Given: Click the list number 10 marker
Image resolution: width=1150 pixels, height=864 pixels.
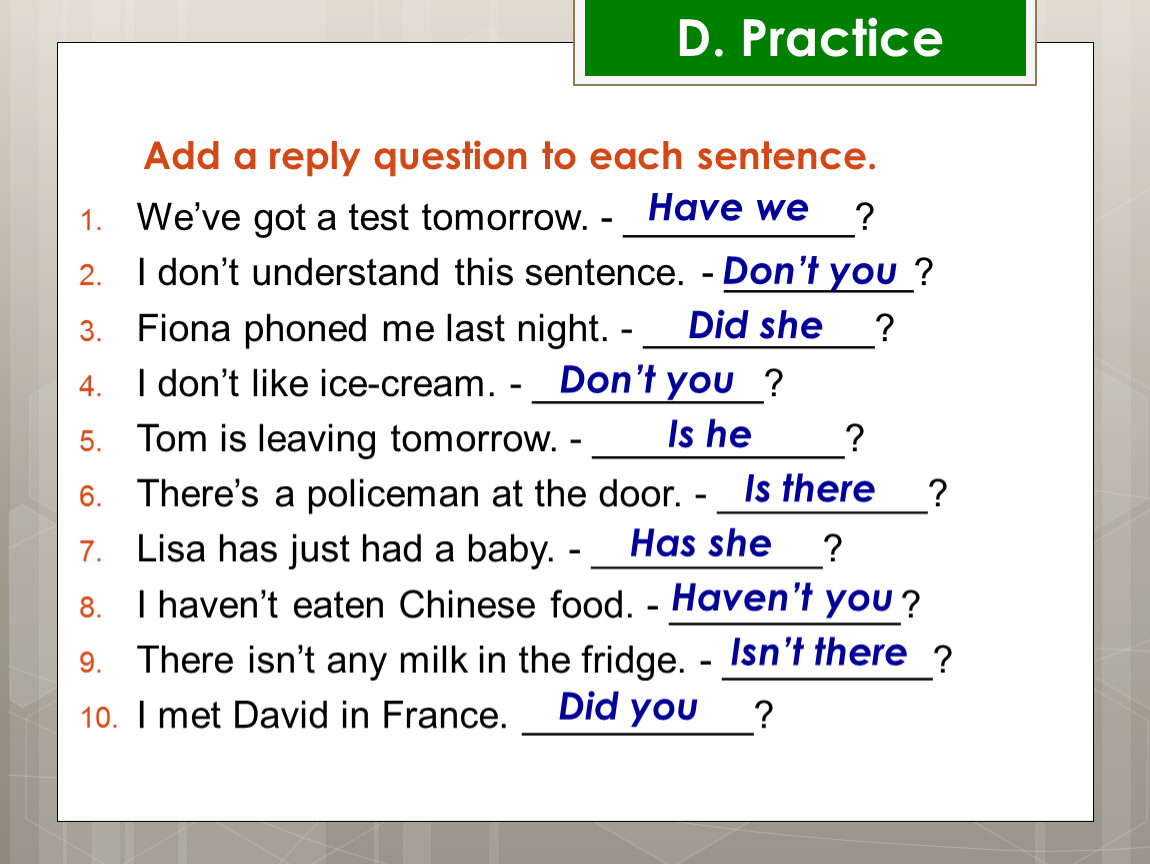Looking at the screenshot, I should click(x=98, y=718).
